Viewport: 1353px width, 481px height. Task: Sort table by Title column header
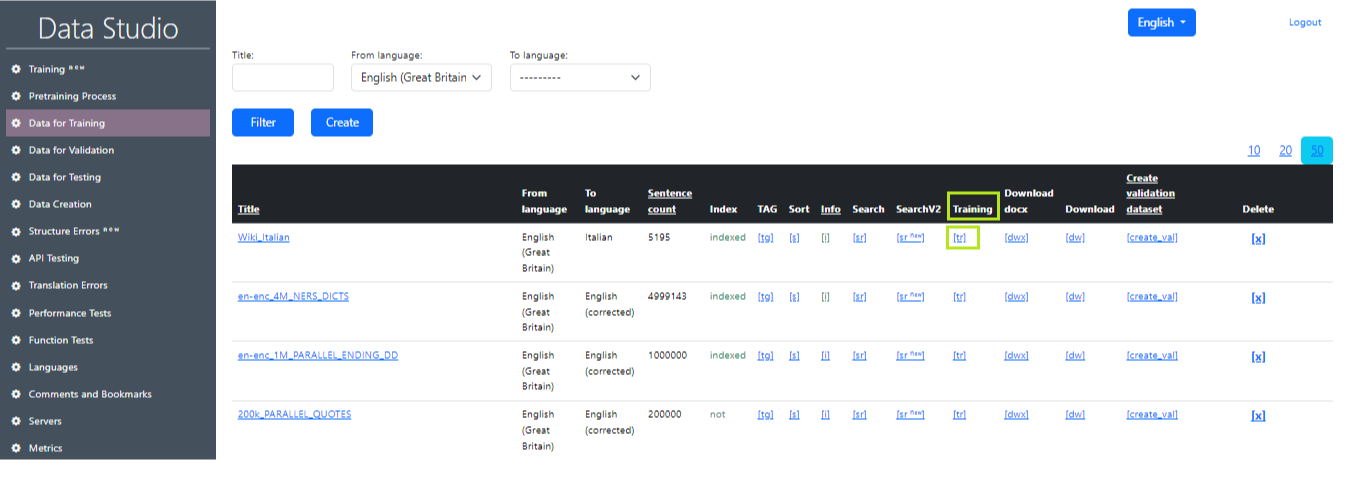pos(248,209)
